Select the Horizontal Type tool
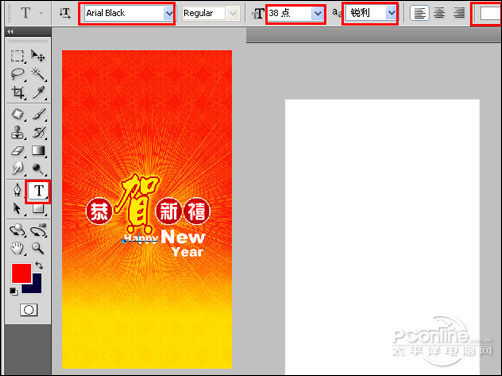Image resolution: width=502 pixels, height=376 pixels. (x=39, y=191)
